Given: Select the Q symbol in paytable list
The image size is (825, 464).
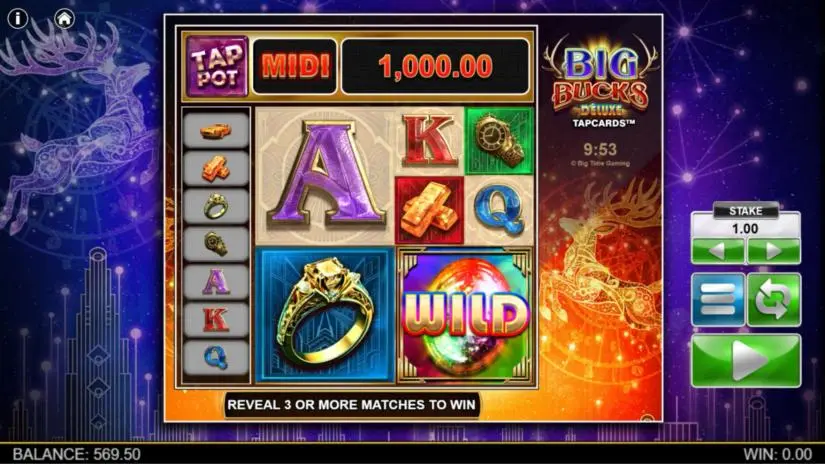Looking at the screenshot, I should [x=216, y=357].
